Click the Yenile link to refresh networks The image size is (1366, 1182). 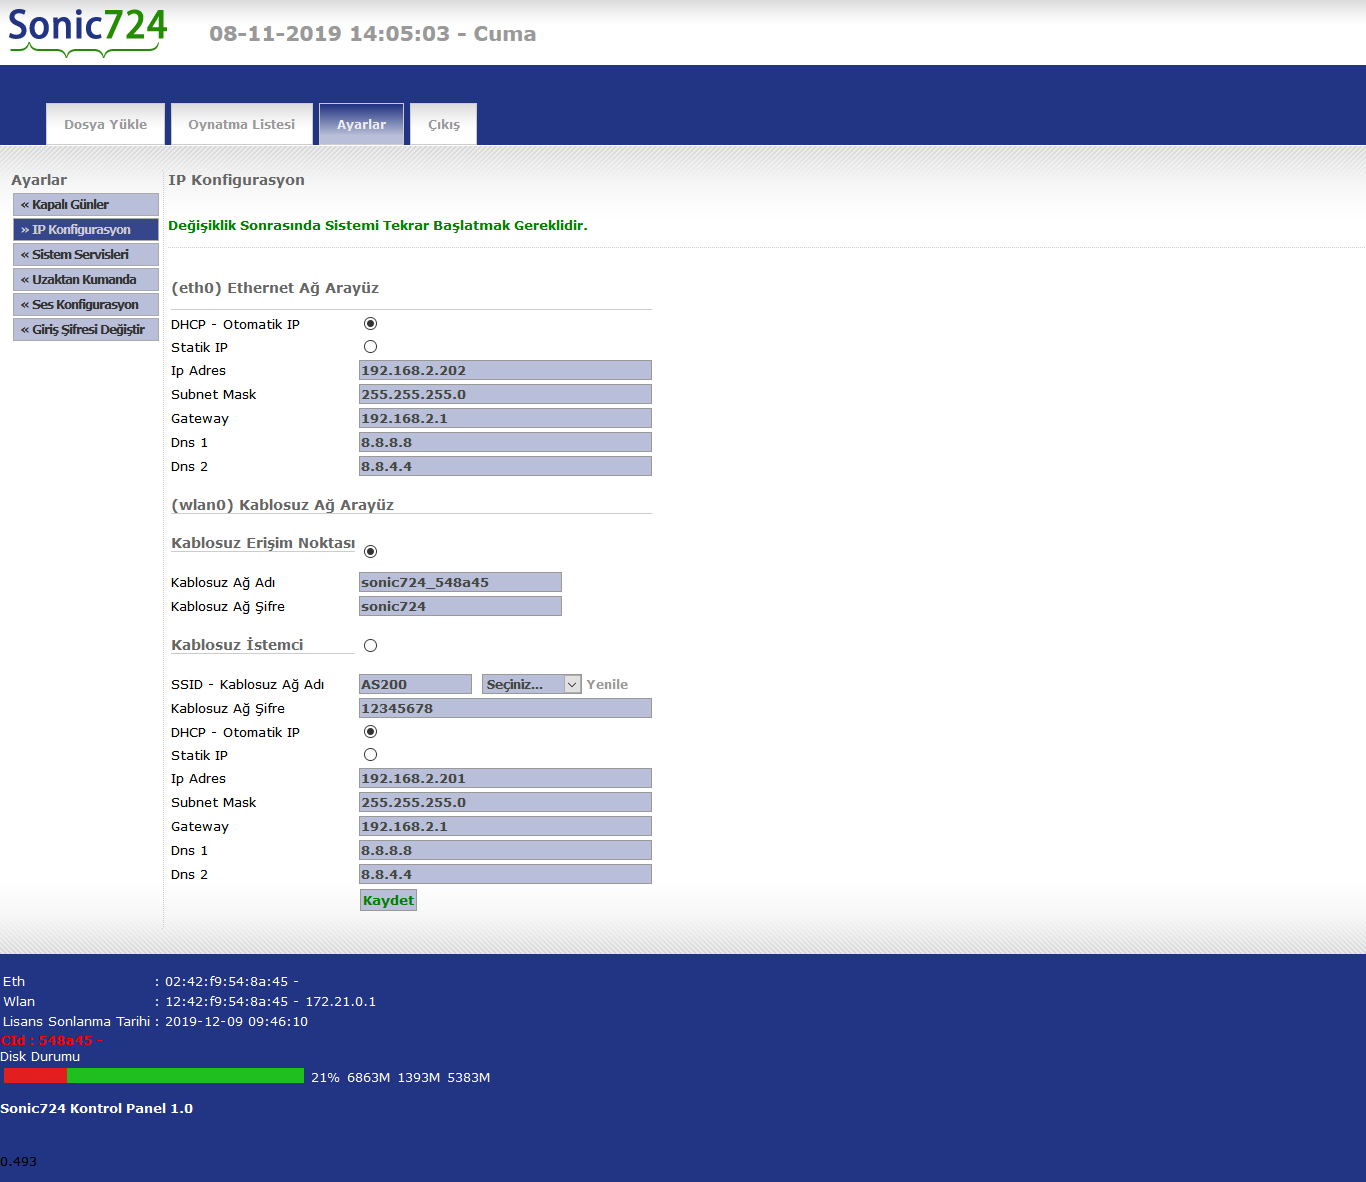coord(607,684)
